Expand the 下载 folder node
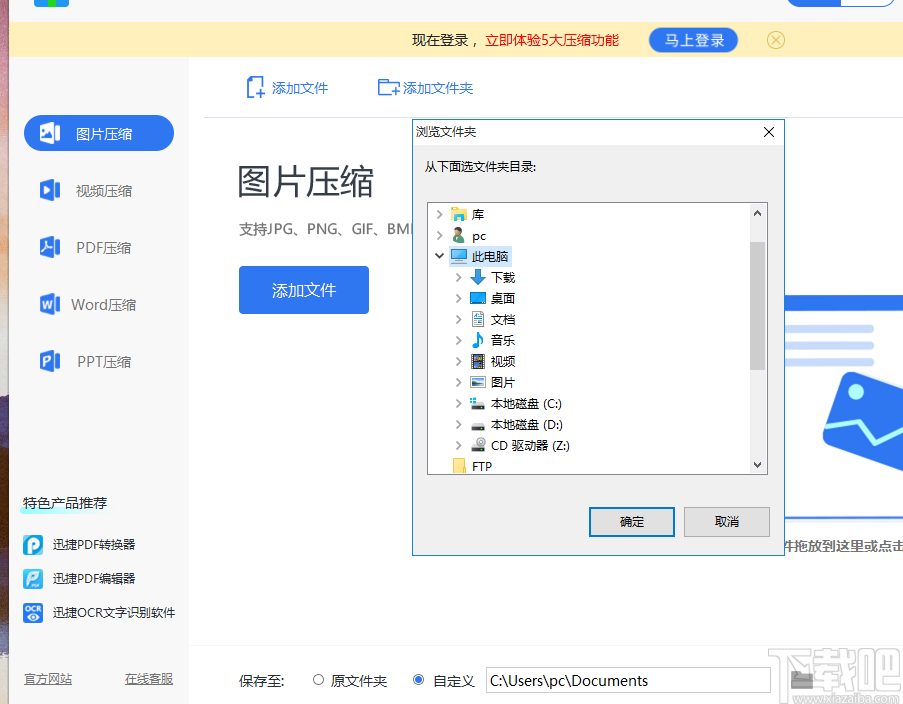The width and height of the screenshot is (903, 704). [x=458, y=277]
